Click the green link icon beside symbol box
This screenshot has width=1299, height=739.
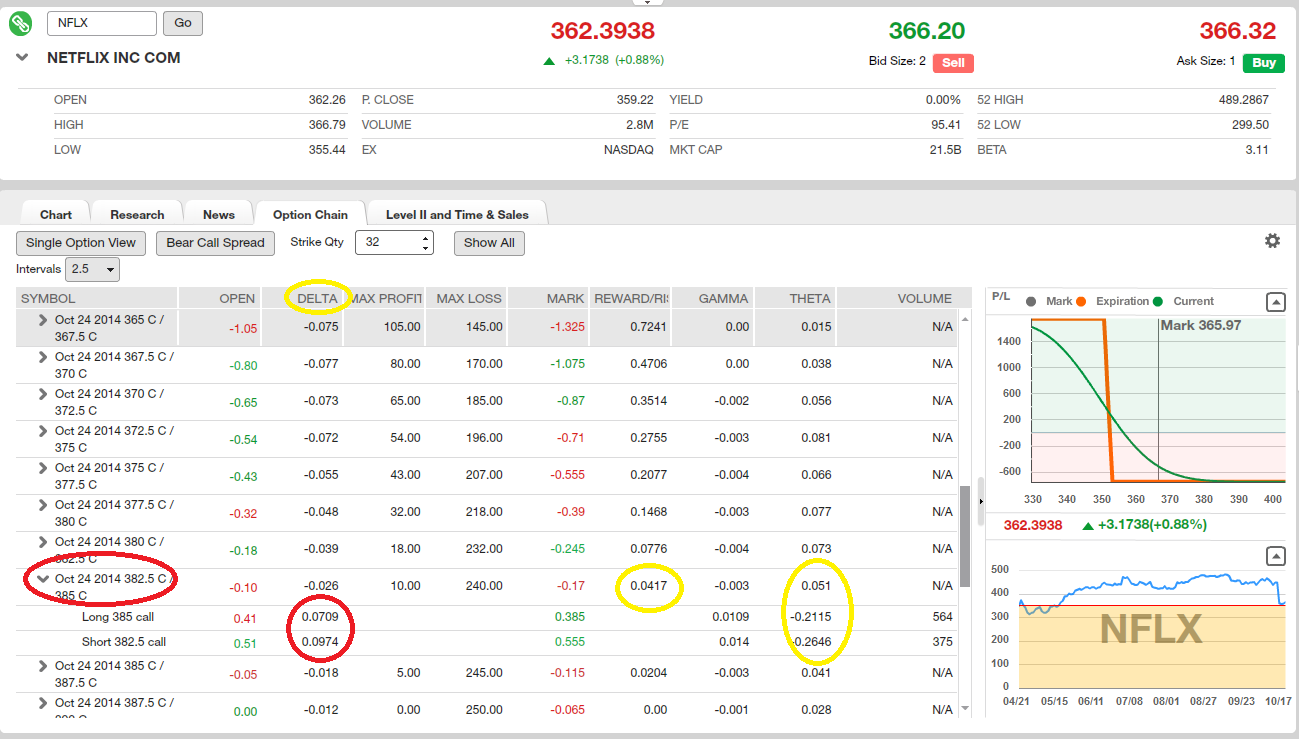coord(21,23)
